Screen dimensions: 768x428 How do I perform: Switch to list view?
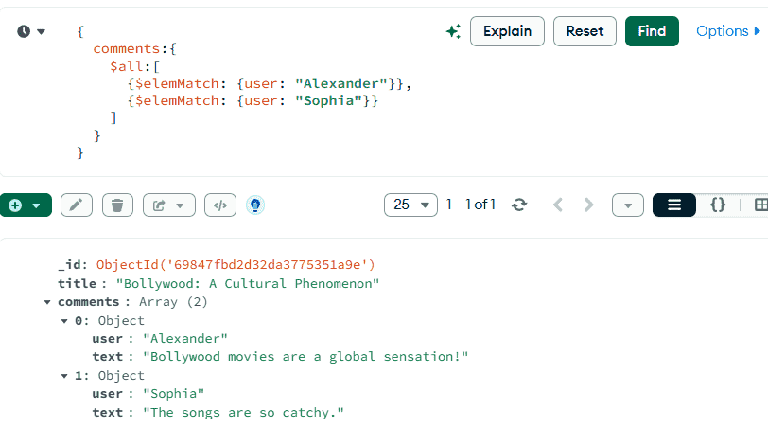[x=674, y=205]
